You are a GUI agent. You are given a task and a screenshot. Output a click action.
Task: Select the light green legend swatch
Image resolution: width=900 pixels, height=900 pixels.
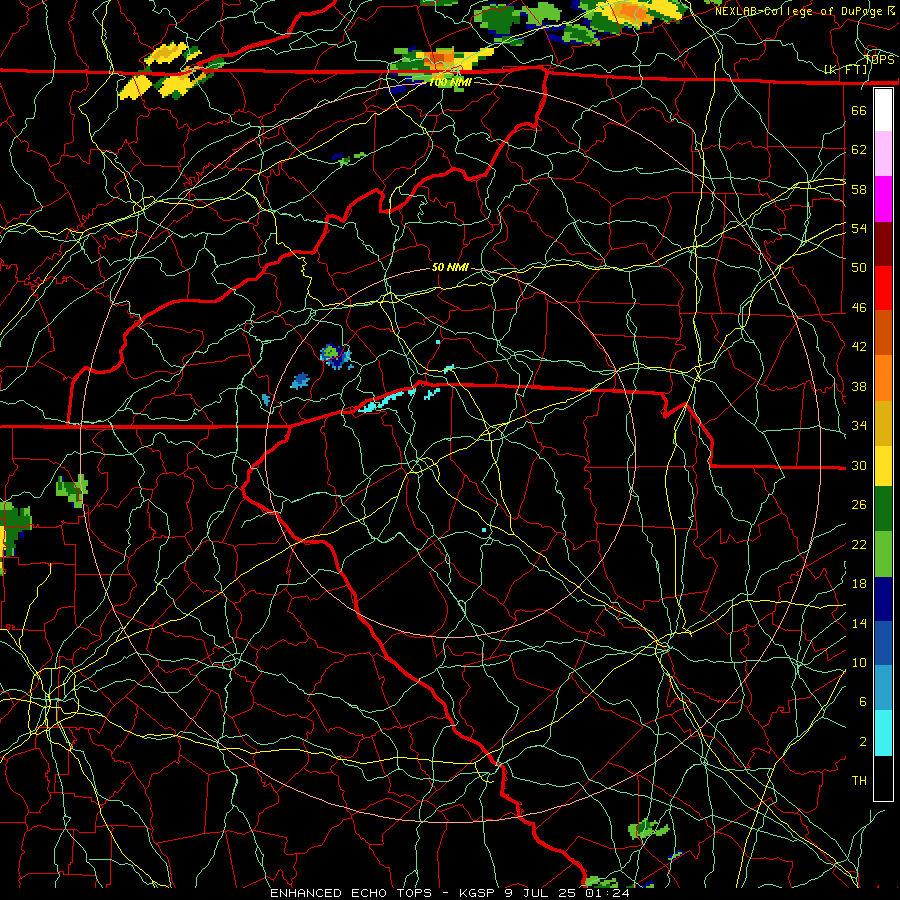click(883, 554)
